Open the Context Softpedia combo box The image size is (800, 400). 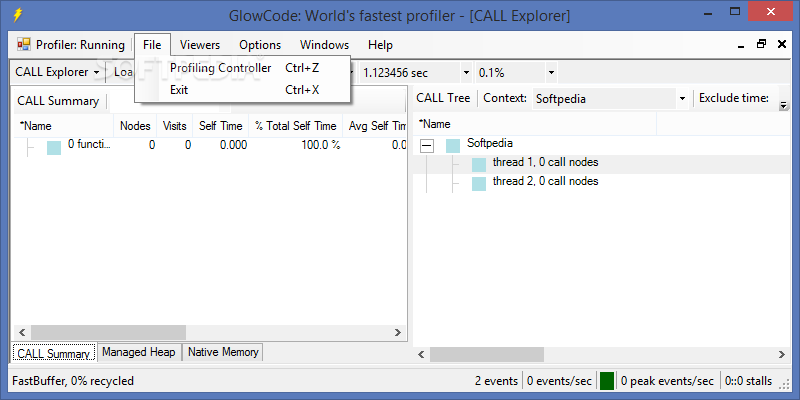[611, 98]
